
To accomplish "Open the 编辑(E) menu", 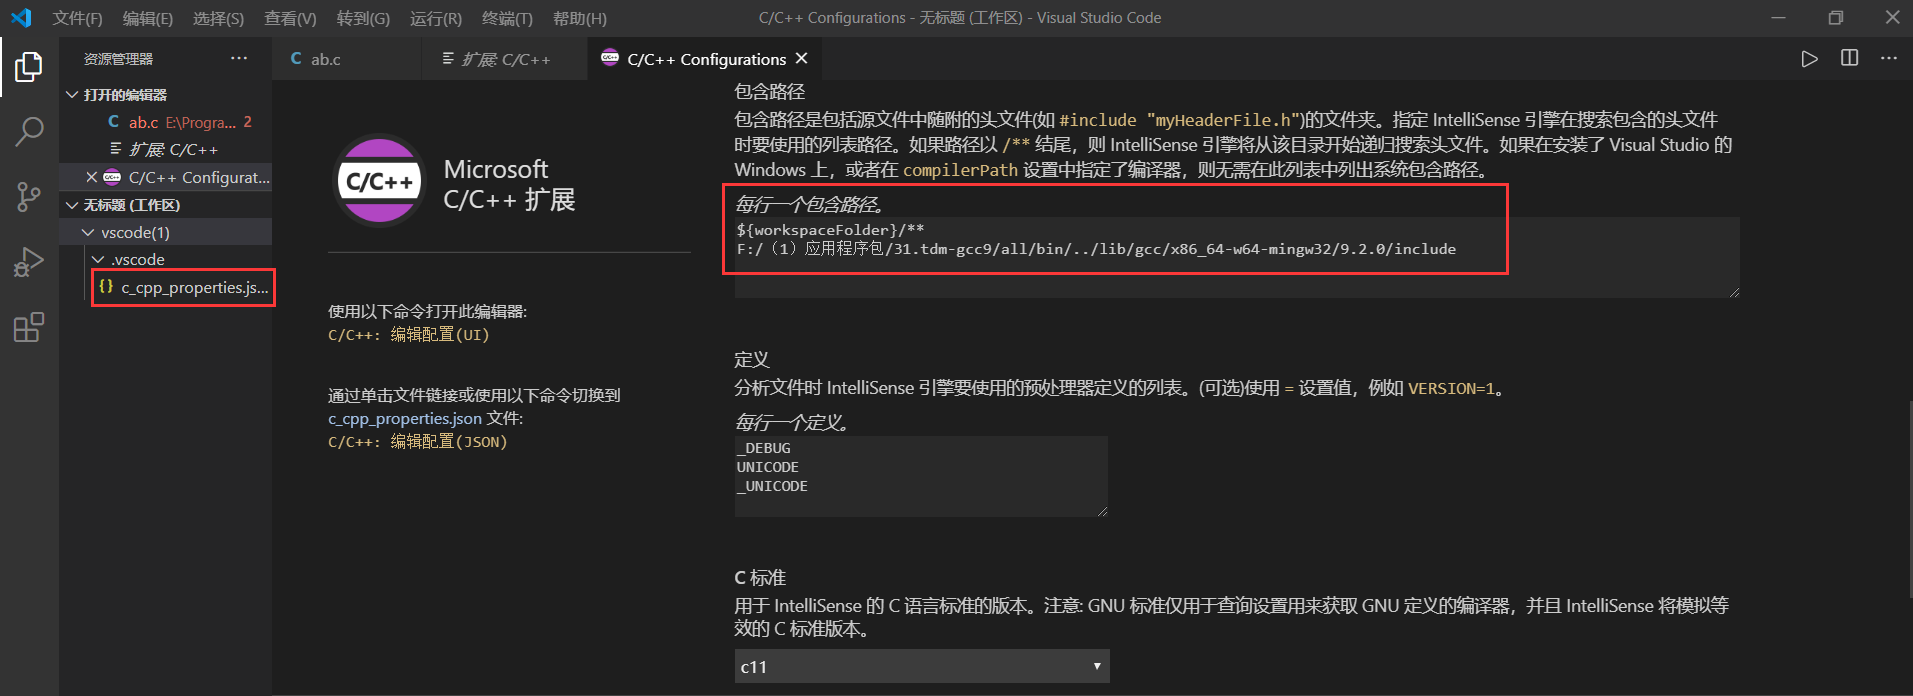I will click(x=148, y=18).
